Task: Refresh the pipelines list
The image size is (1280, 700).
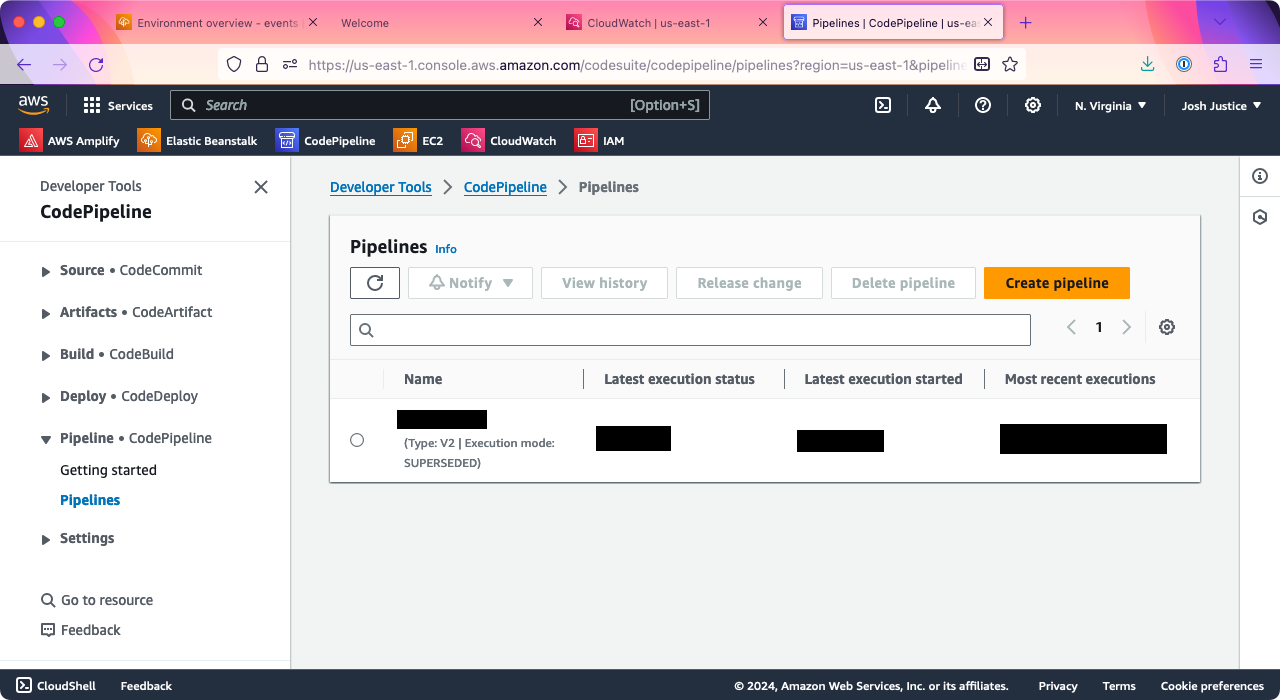Action: (375, 283)
